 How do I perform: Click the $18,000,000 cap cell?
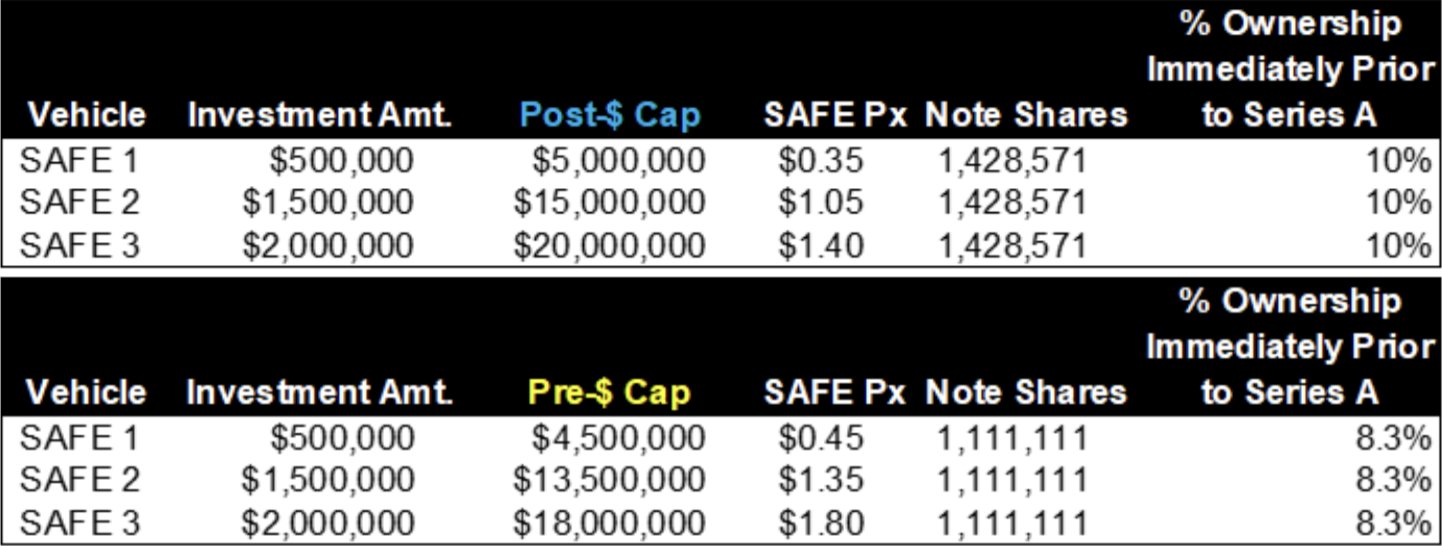(x=609, y=521)
